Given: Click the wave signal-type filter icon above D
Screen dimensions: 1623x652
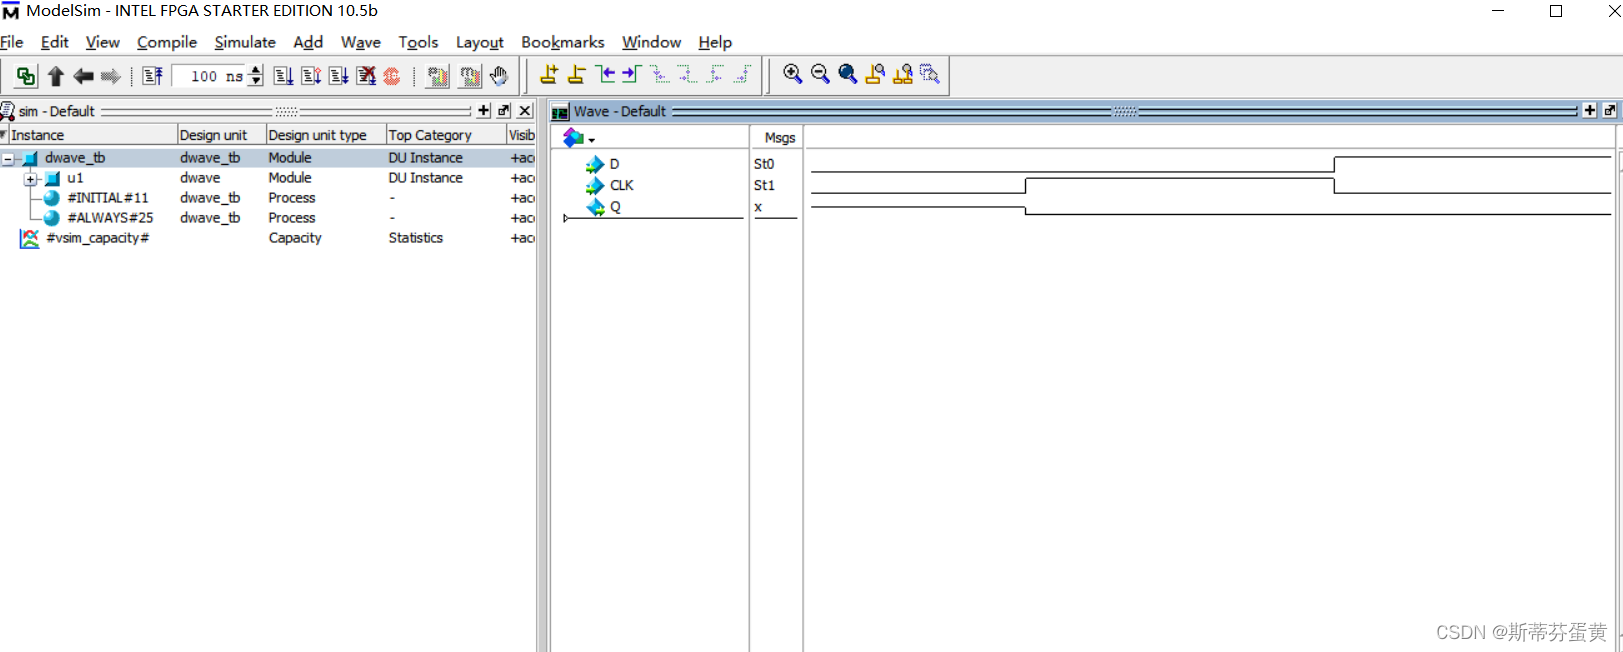Looking at the screenshot, I should 573,138.
